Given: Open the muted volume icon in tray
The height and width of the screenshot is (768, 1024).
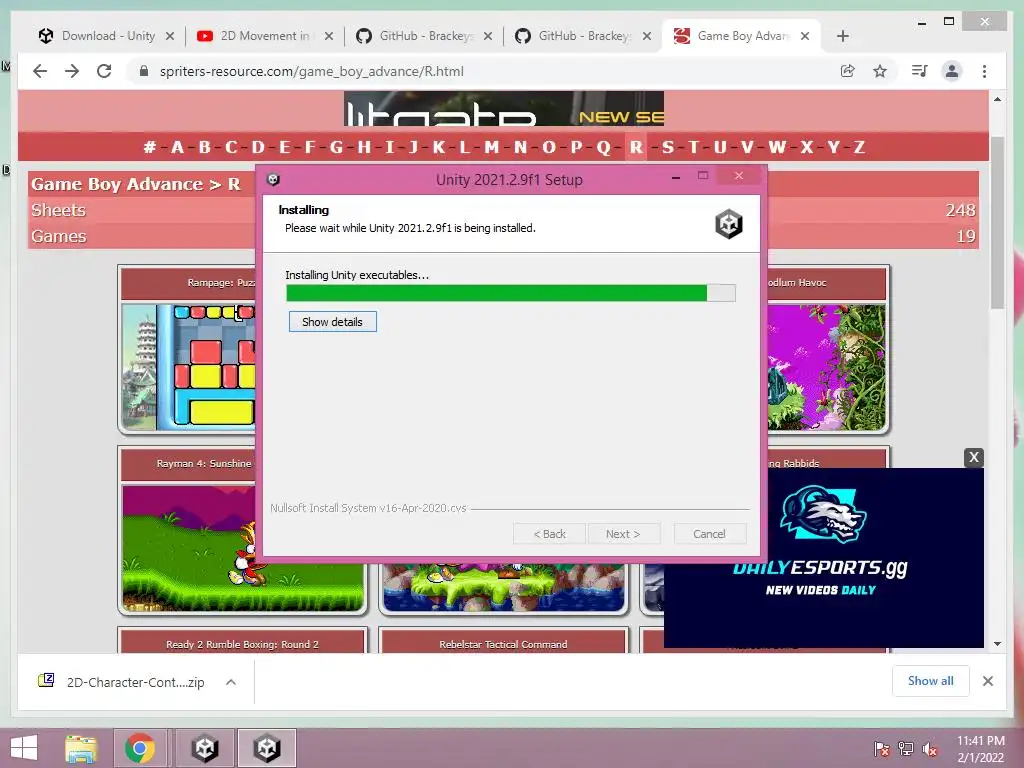Looking at the screenshot, I should [x=930, y=749].
